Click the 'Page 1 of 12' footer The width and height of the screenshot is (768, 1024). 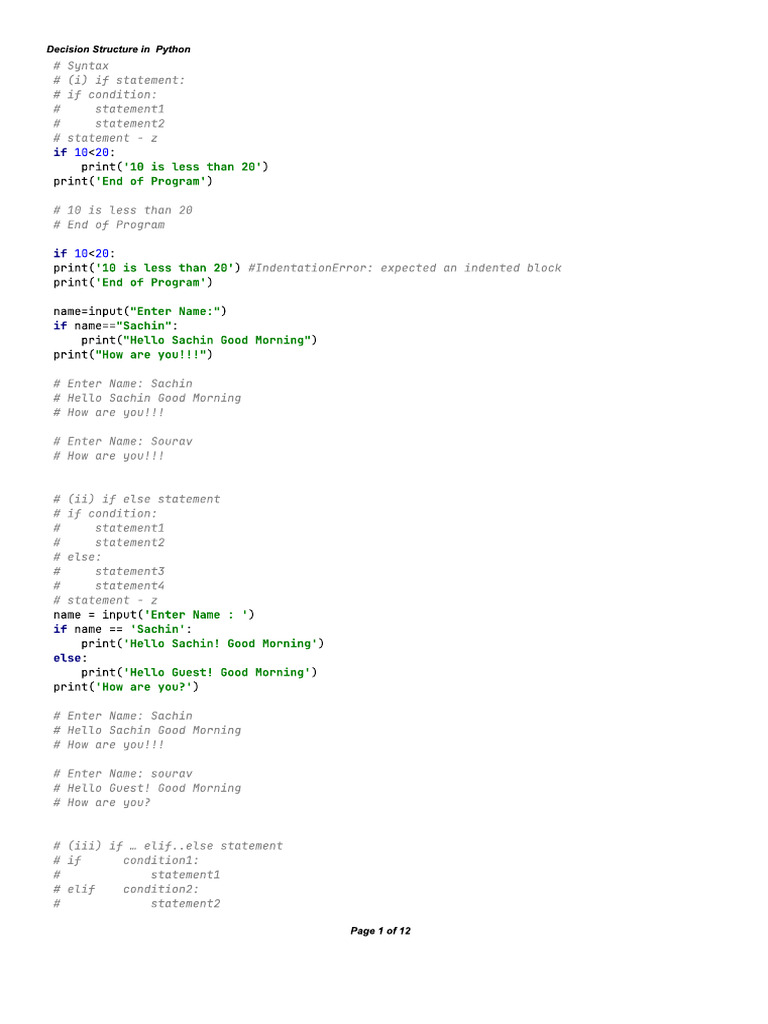click(x=380, y=931)
